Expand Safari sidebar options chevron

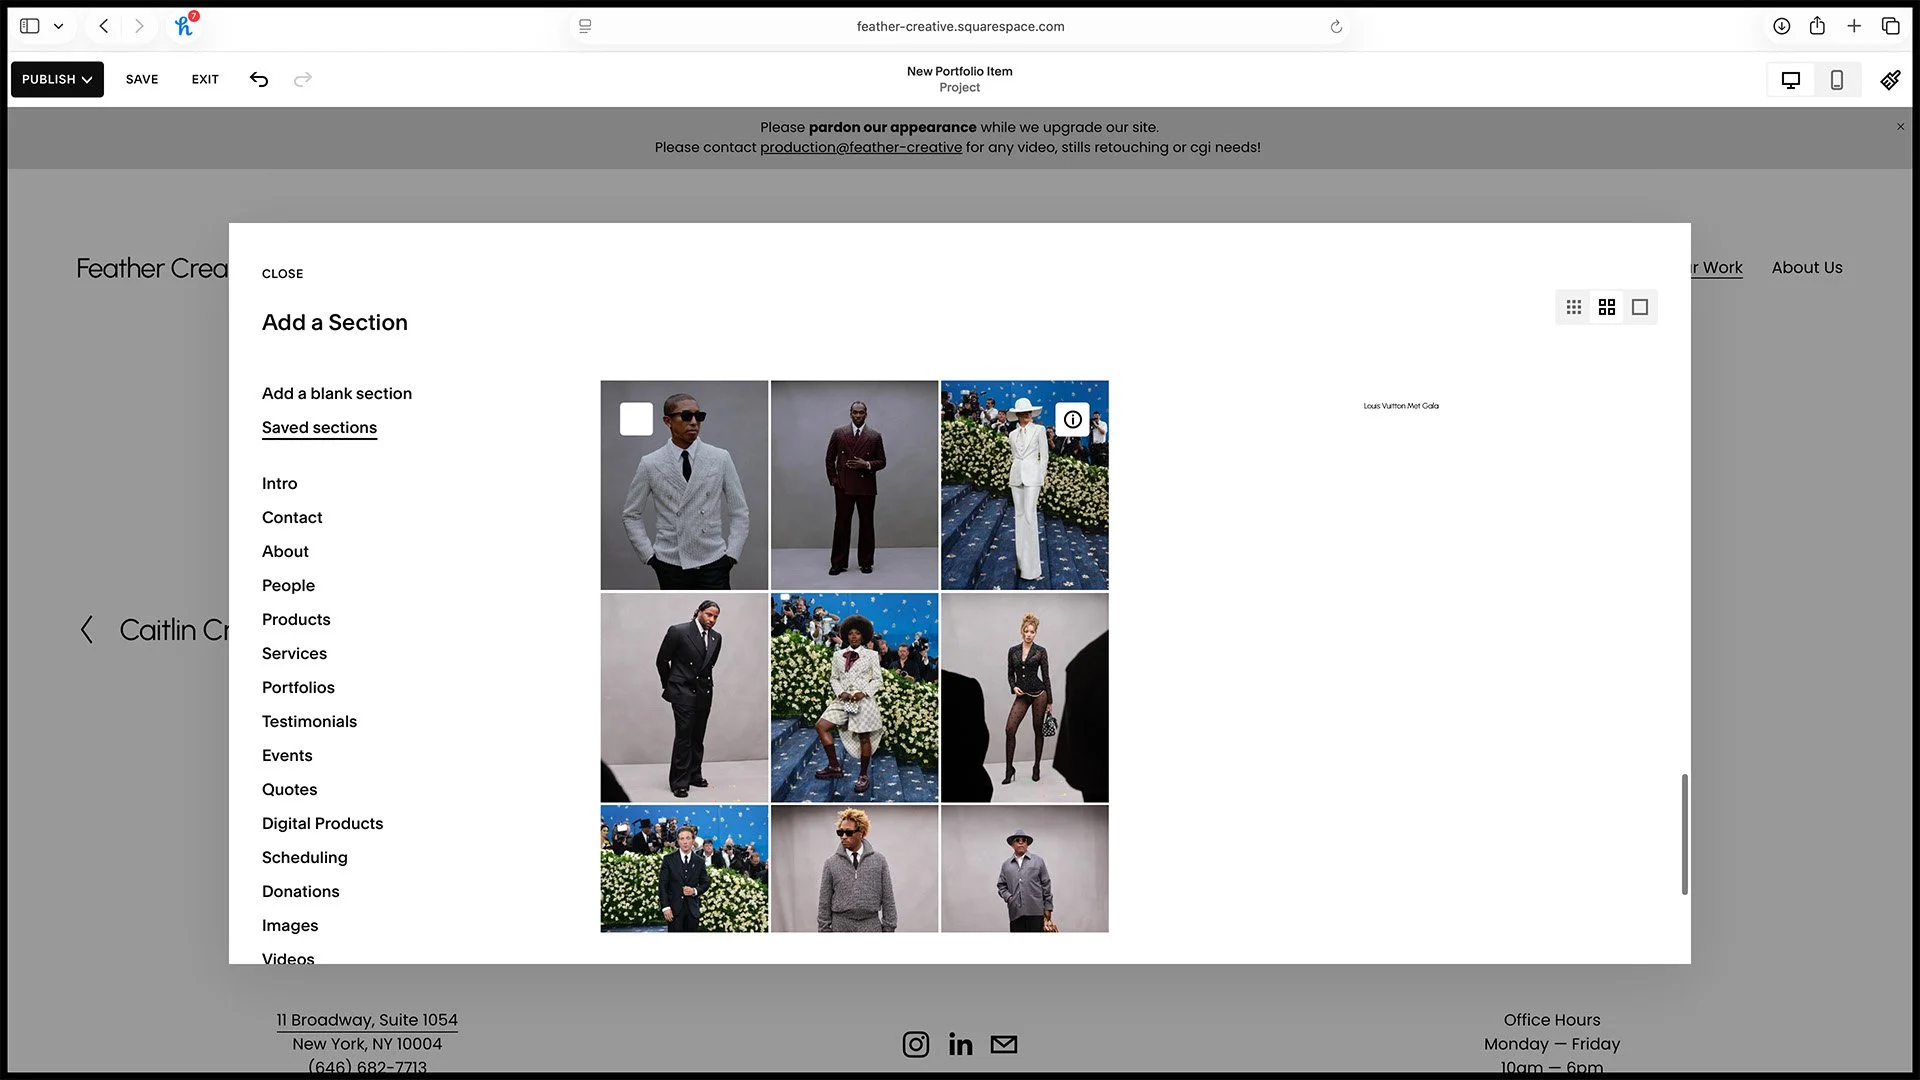58,27
